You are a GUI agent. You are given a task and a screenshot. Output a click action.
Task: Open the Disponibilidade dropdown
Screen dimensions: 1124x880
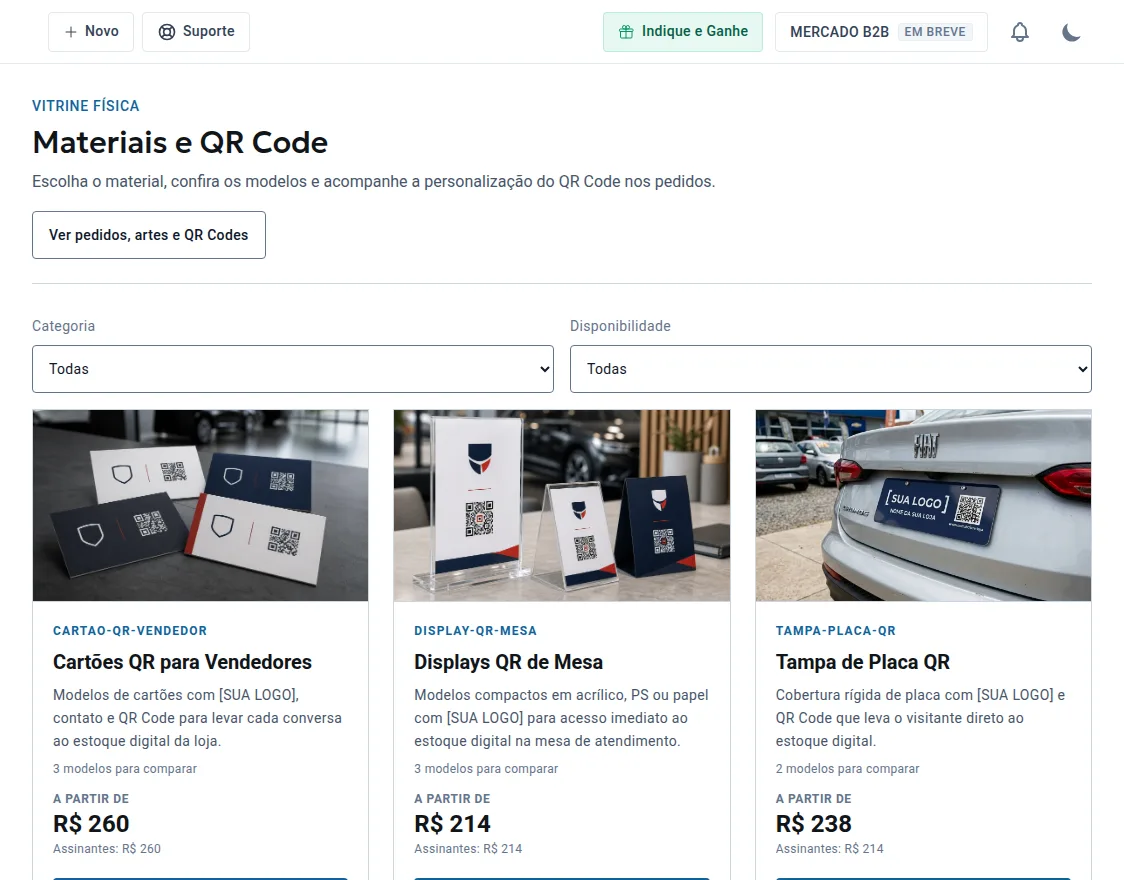pyautogui.click(x=830, y=369)
